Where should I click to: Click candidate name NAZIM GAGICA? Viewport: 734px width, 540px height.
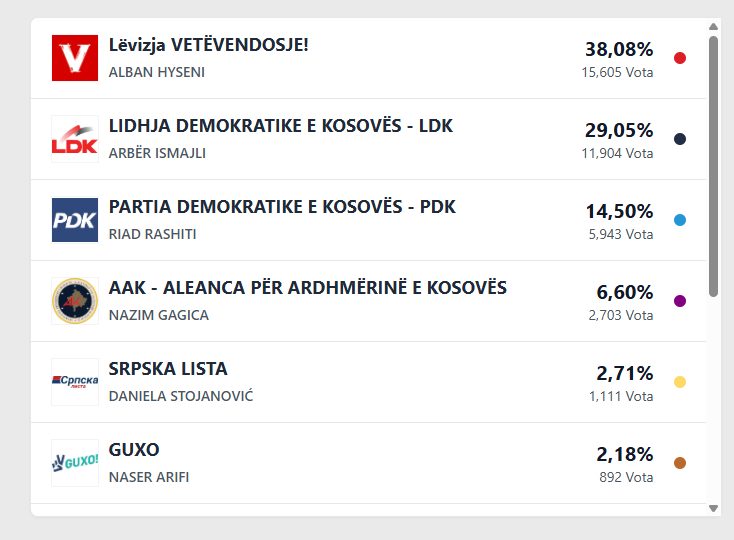(x=159, y=315)
